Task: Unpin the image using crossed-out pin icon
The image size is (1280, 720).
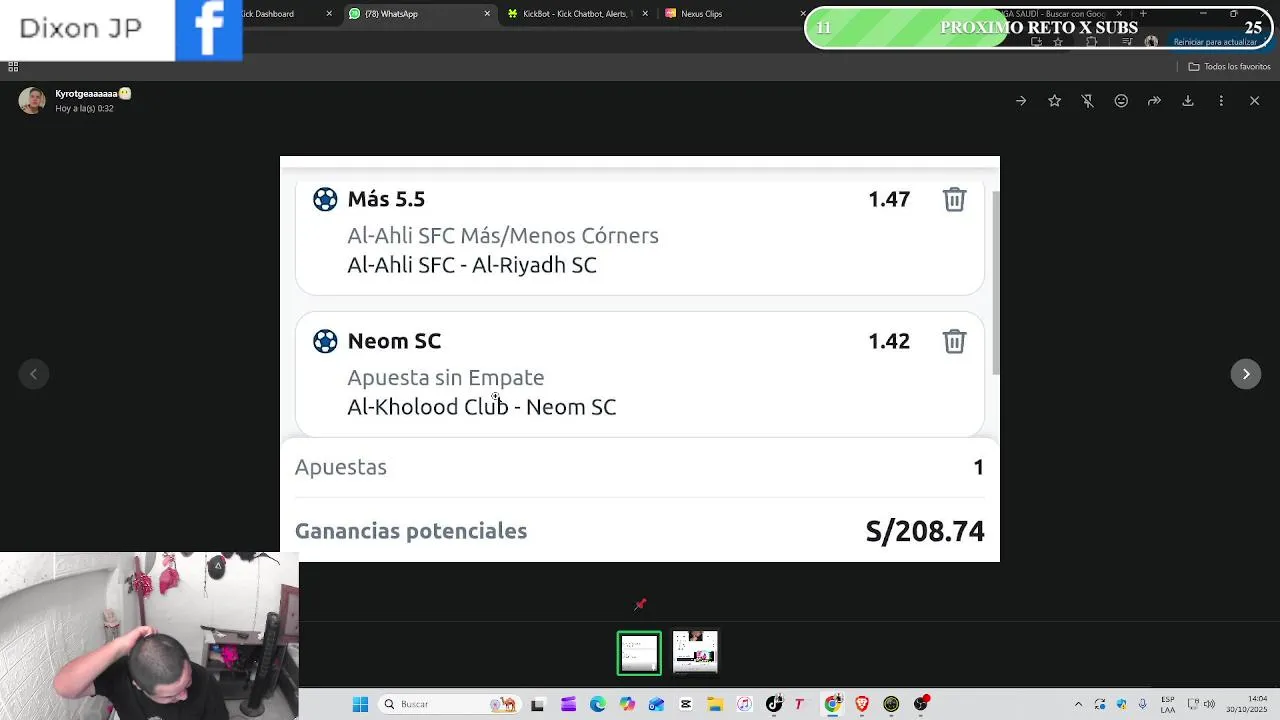Action: tap(1088, 101)
